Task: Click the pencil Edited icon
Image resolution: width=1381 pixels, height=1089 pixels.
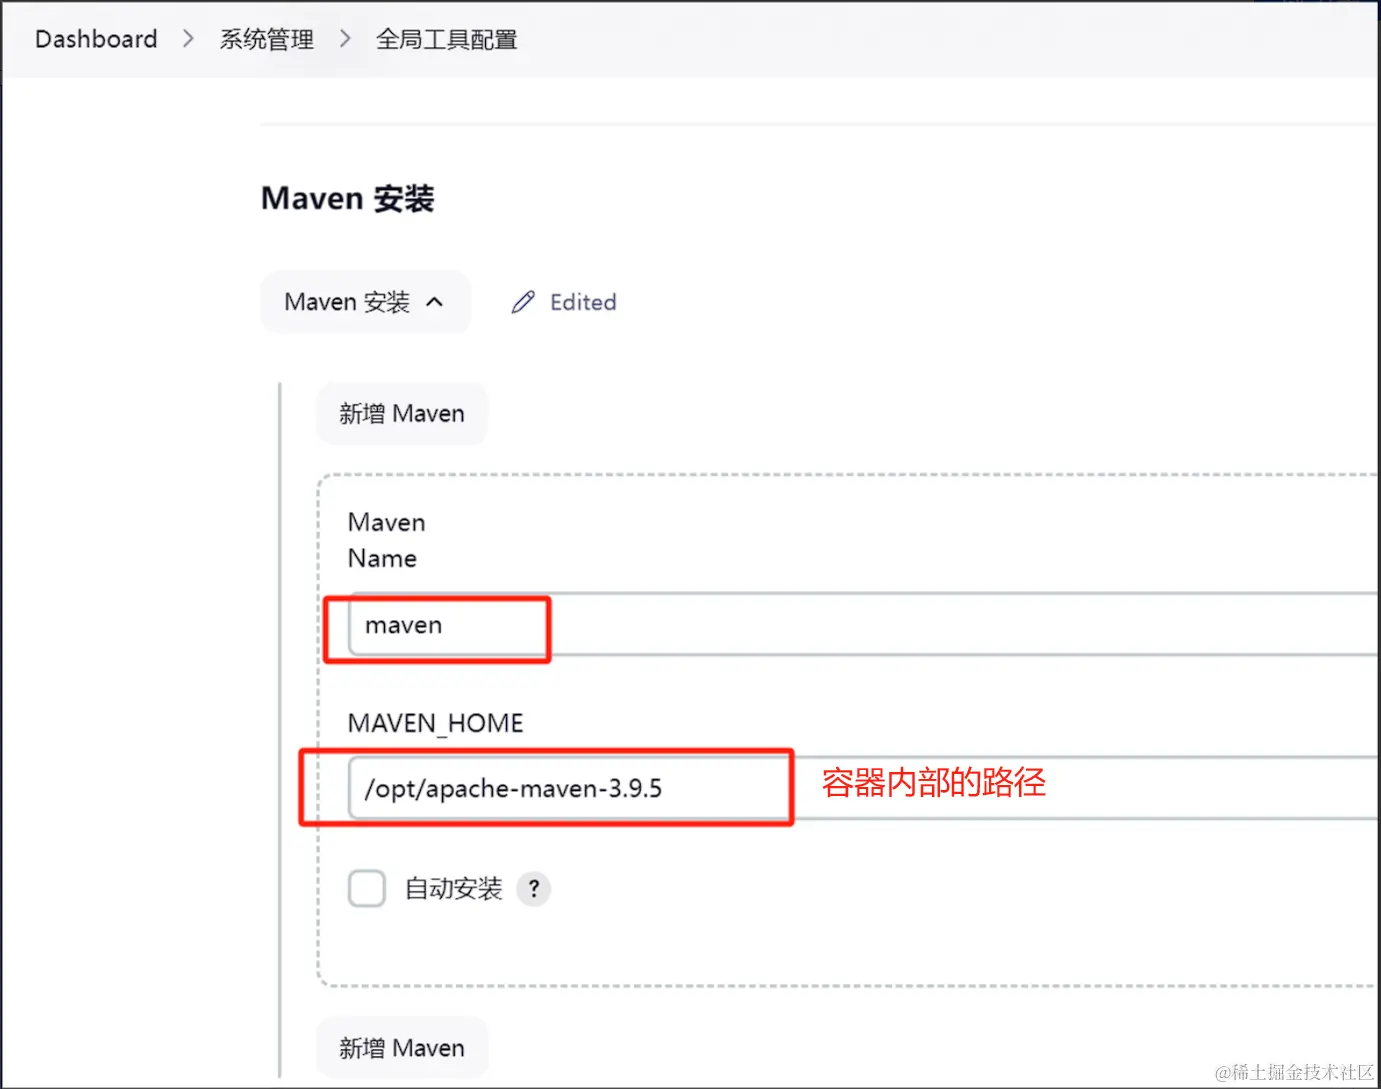Action: point(523,302)
